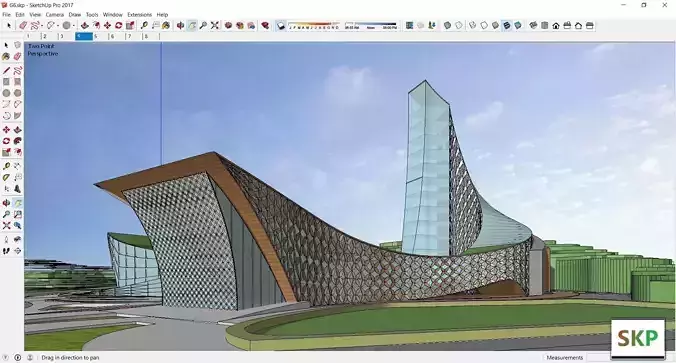Screen dimensions: 676x363
Task: Click the Measurements input box
Action: point(598,357)
